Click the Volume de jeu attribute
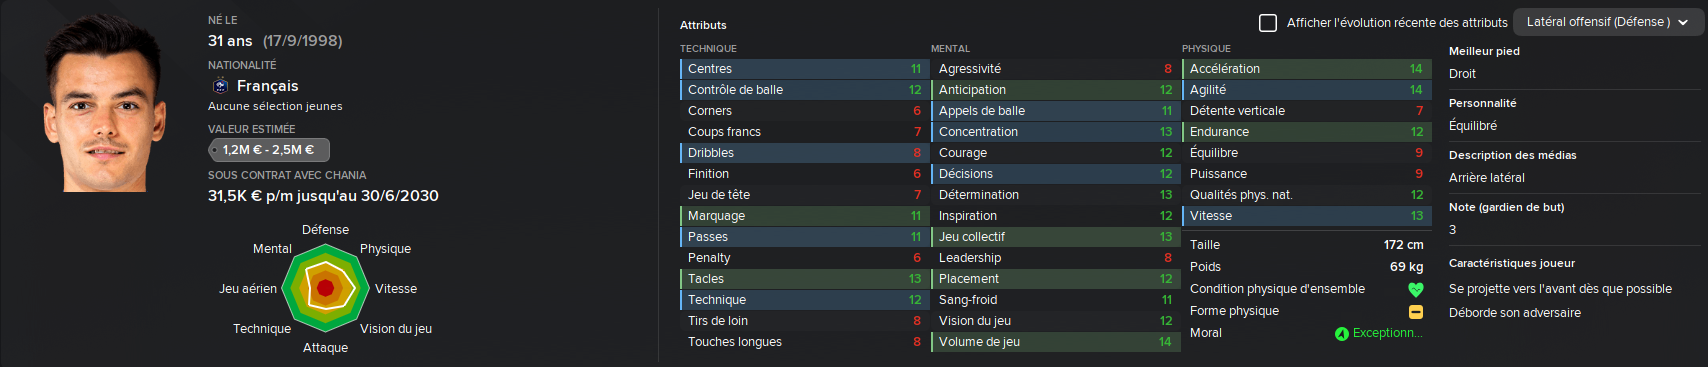Image resolution: width=1708 pixels, height=367 pixels. tap(1055, 342)
